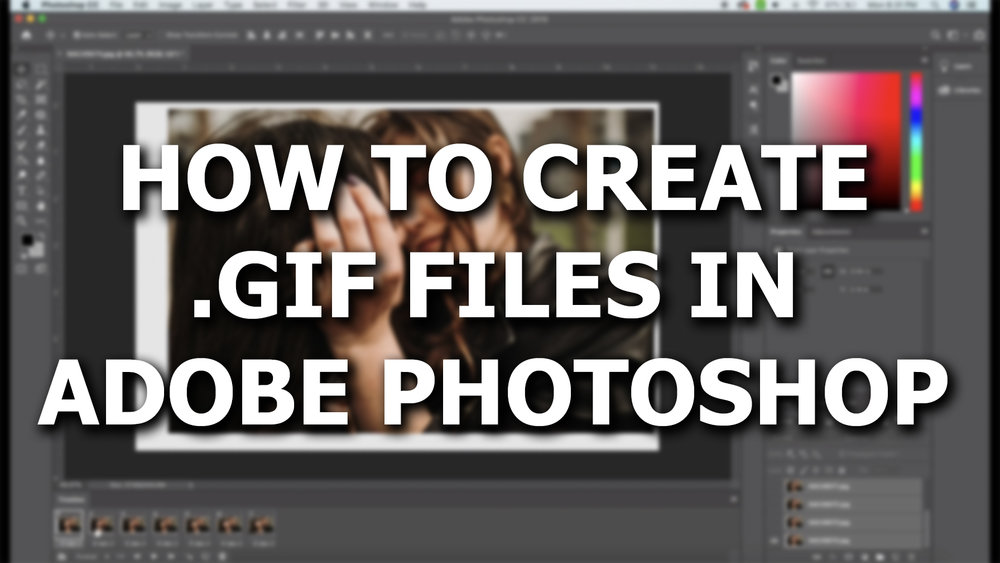Duplicate the selected timeline frame
This screenshot has width=1000, height=563.
click(x=207, y=557)
